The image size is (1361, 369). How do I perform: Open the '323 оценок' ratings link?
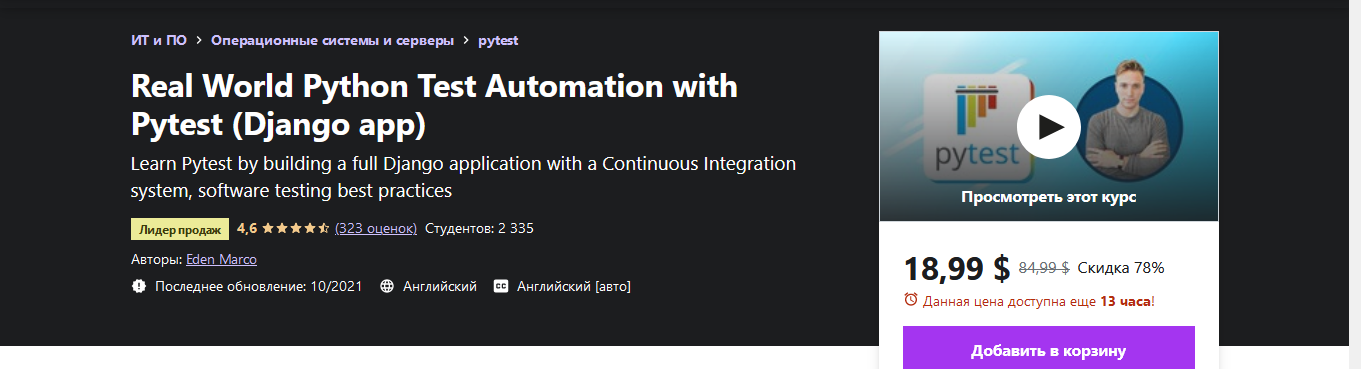376,228
